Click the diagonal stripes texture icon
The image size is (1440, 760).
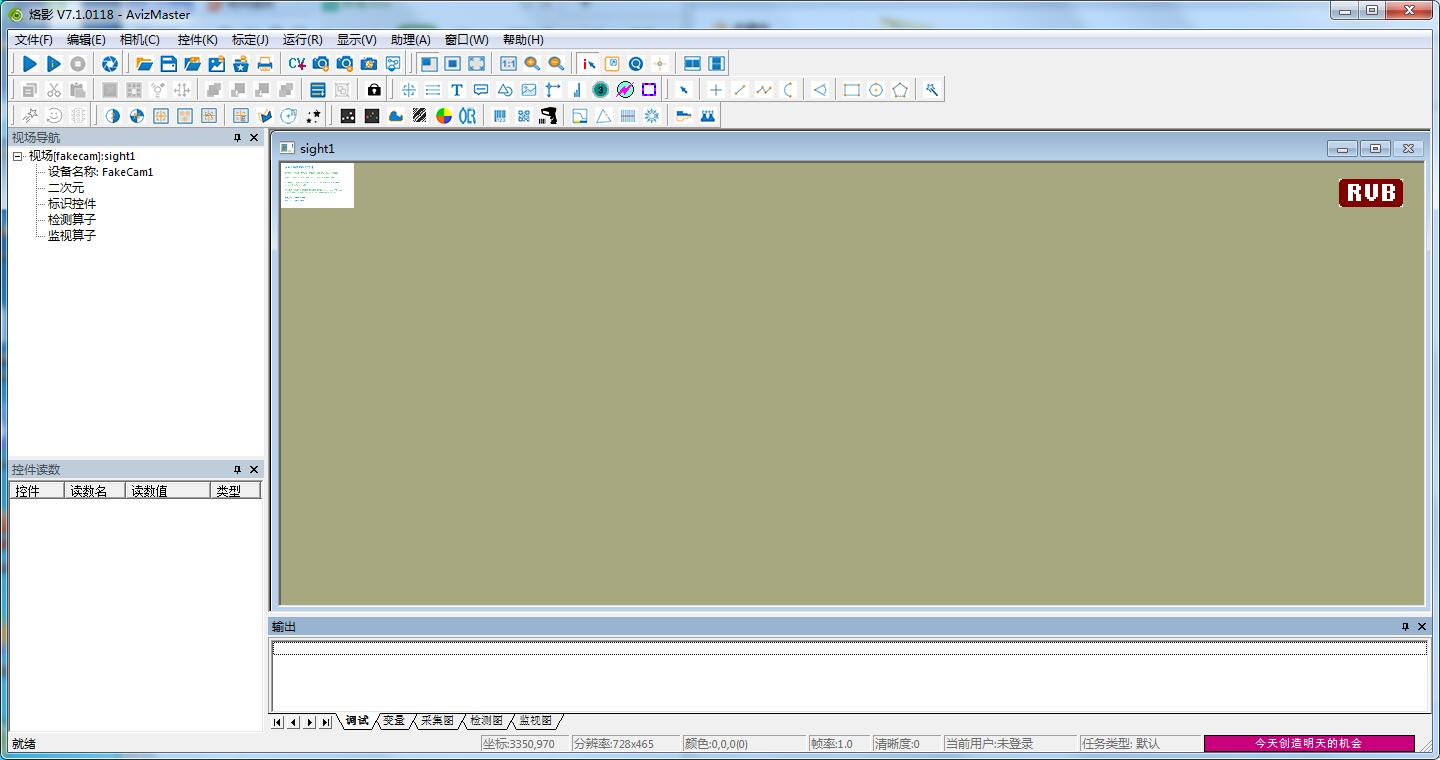(x=420, y=116)
